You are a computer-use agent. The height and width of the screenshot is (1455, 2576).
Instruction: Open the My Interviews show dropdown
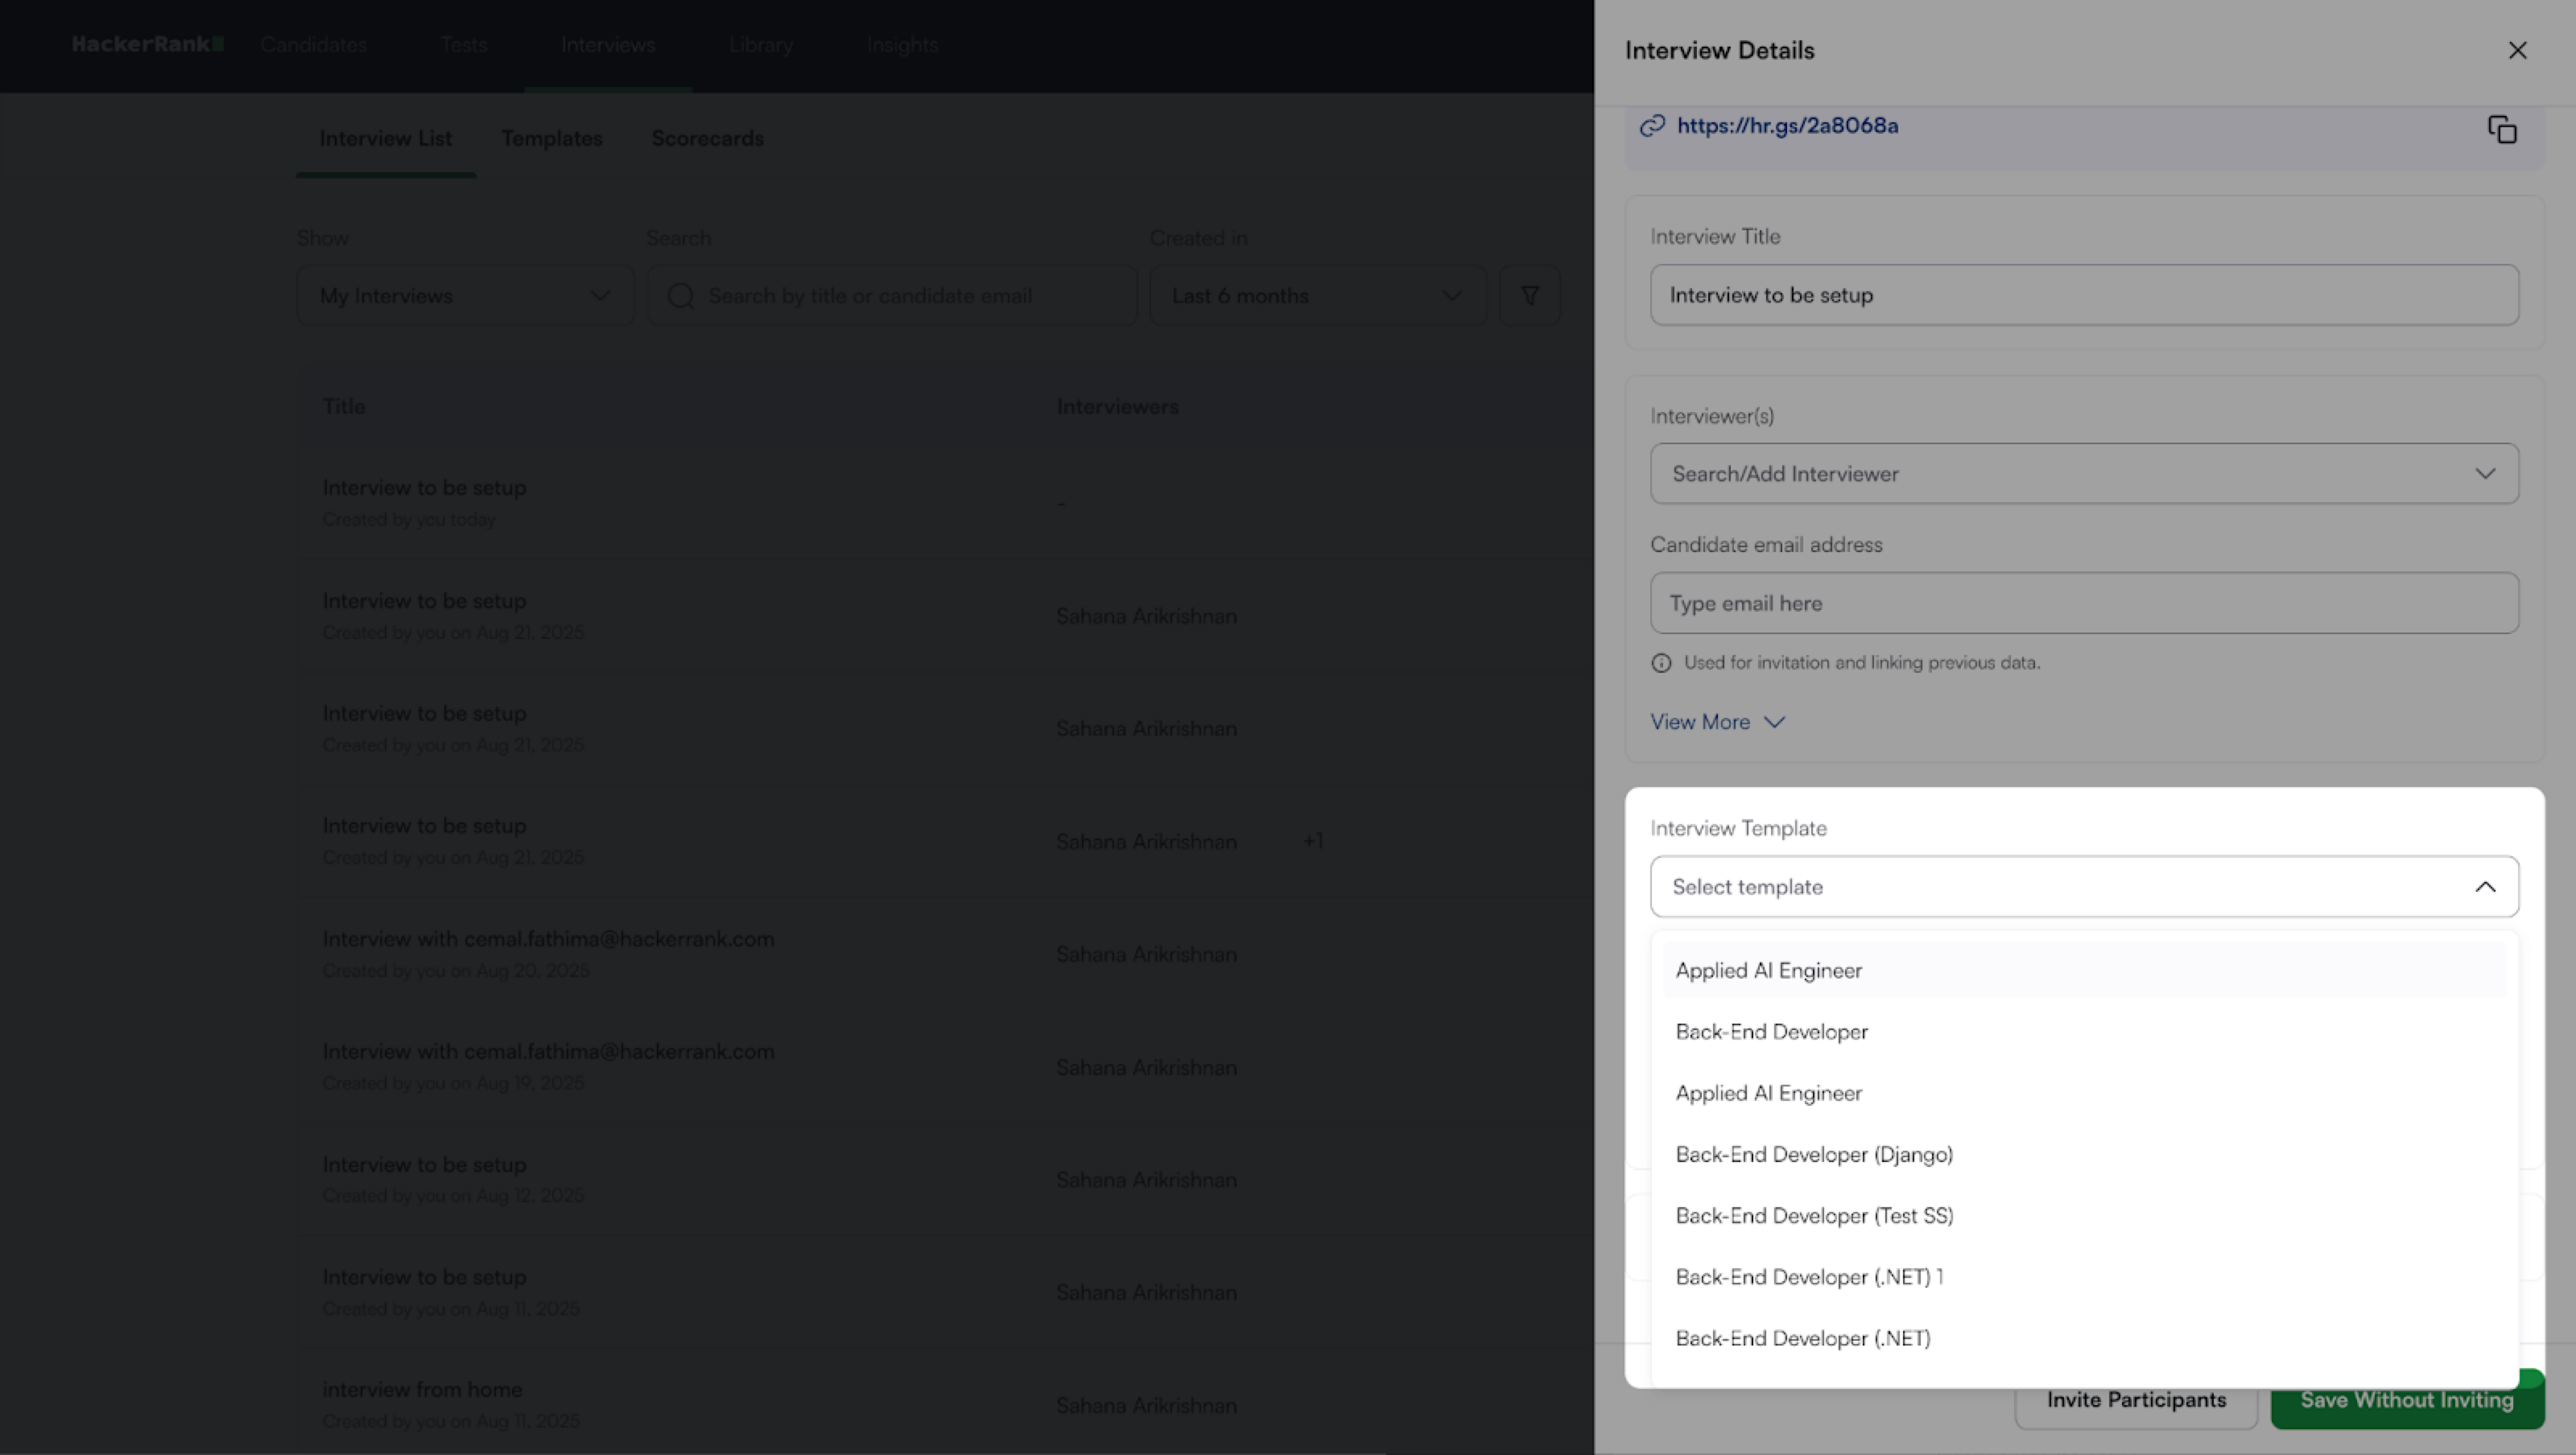[466, 295]
